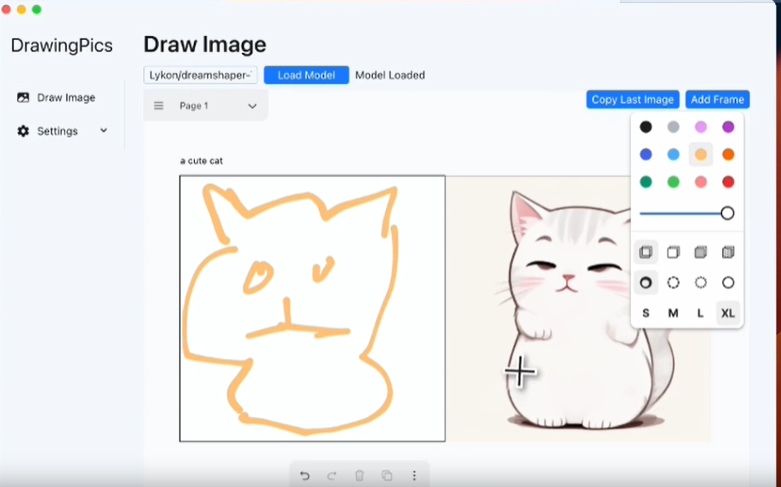Expand the Settings sidebar chevron
The height and width of the screenshot is (487, 781).
[x=103, y=130]
